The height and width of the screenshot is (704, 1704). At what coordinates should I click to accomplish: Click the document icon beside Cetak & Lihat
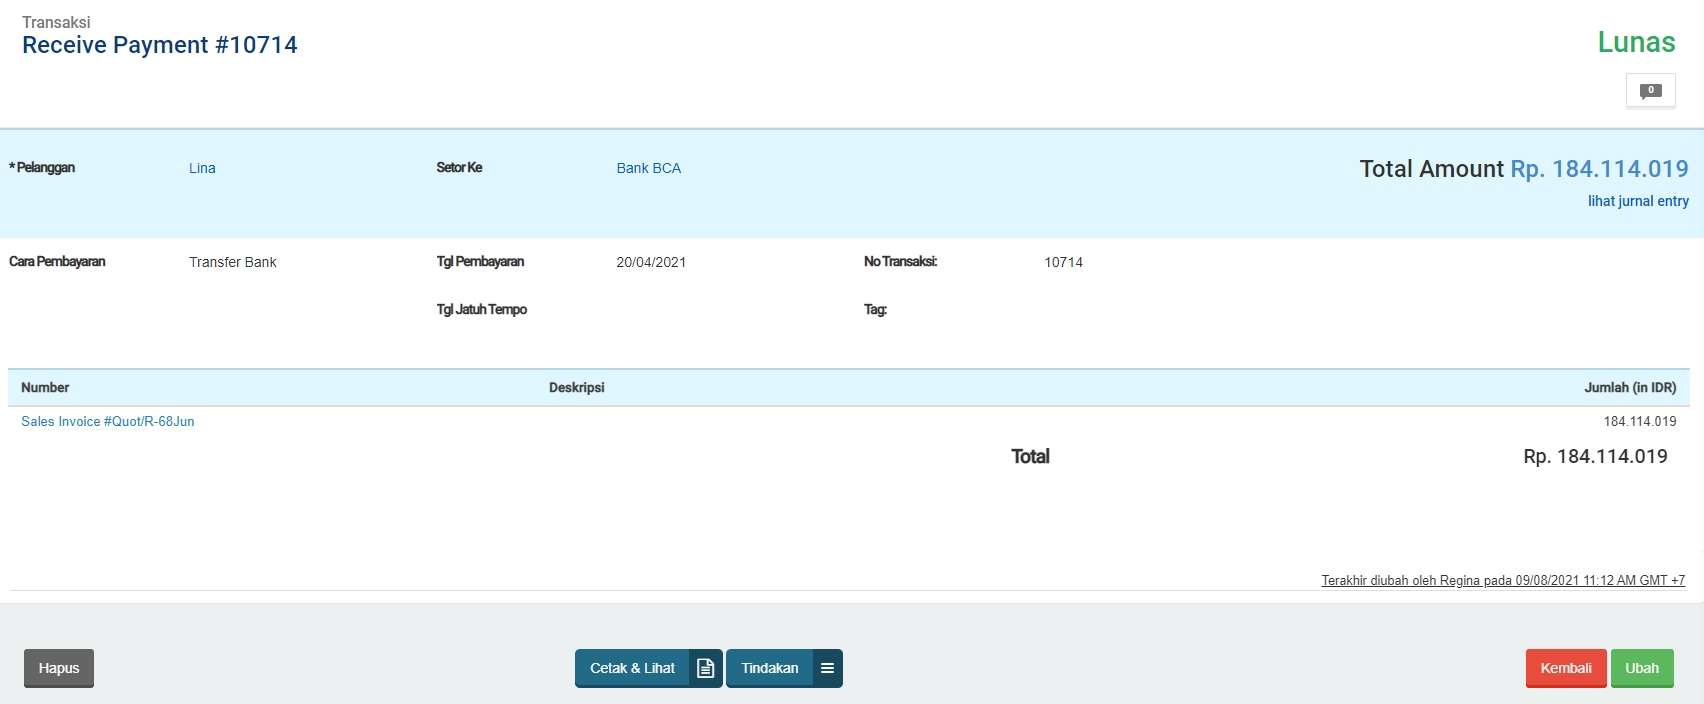tap(706, 668)
